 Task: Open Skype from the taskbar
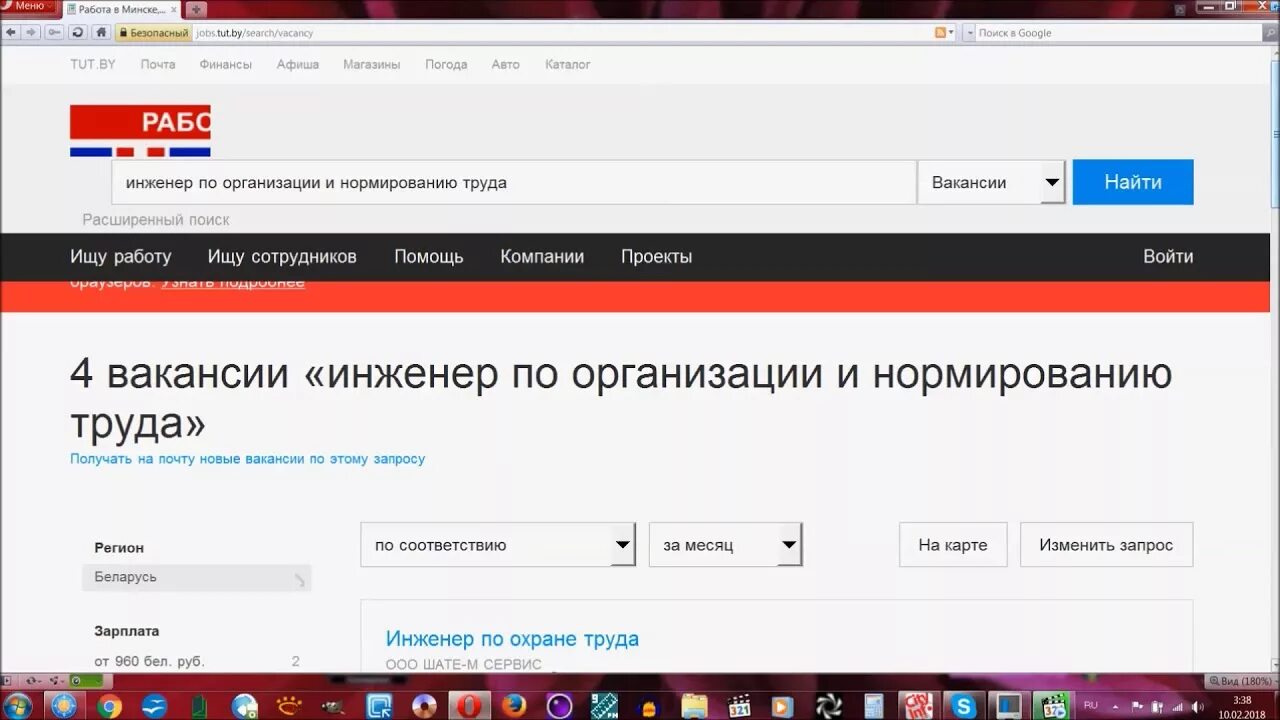[963, 706]
